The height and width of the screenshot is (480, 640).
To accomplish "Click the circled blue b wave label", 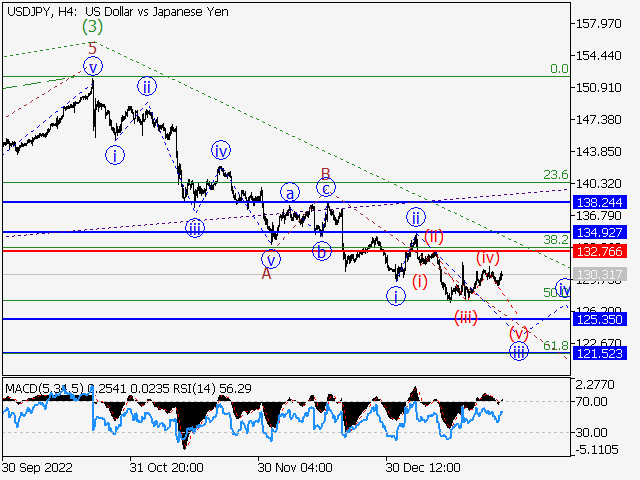I will pos(322,251).
